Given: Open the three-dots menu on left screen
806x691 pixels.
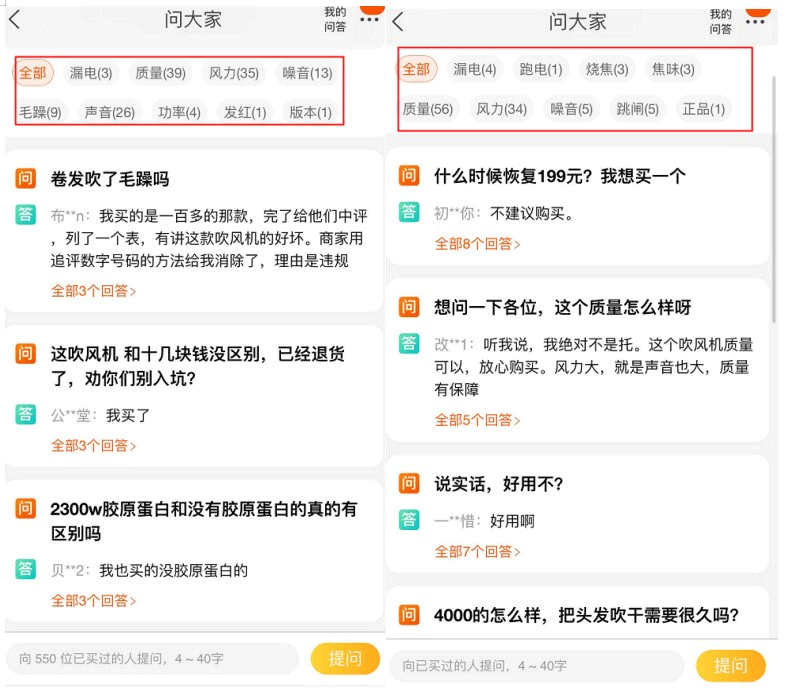Looking at the screenshot, I should [x=369, y=18].
